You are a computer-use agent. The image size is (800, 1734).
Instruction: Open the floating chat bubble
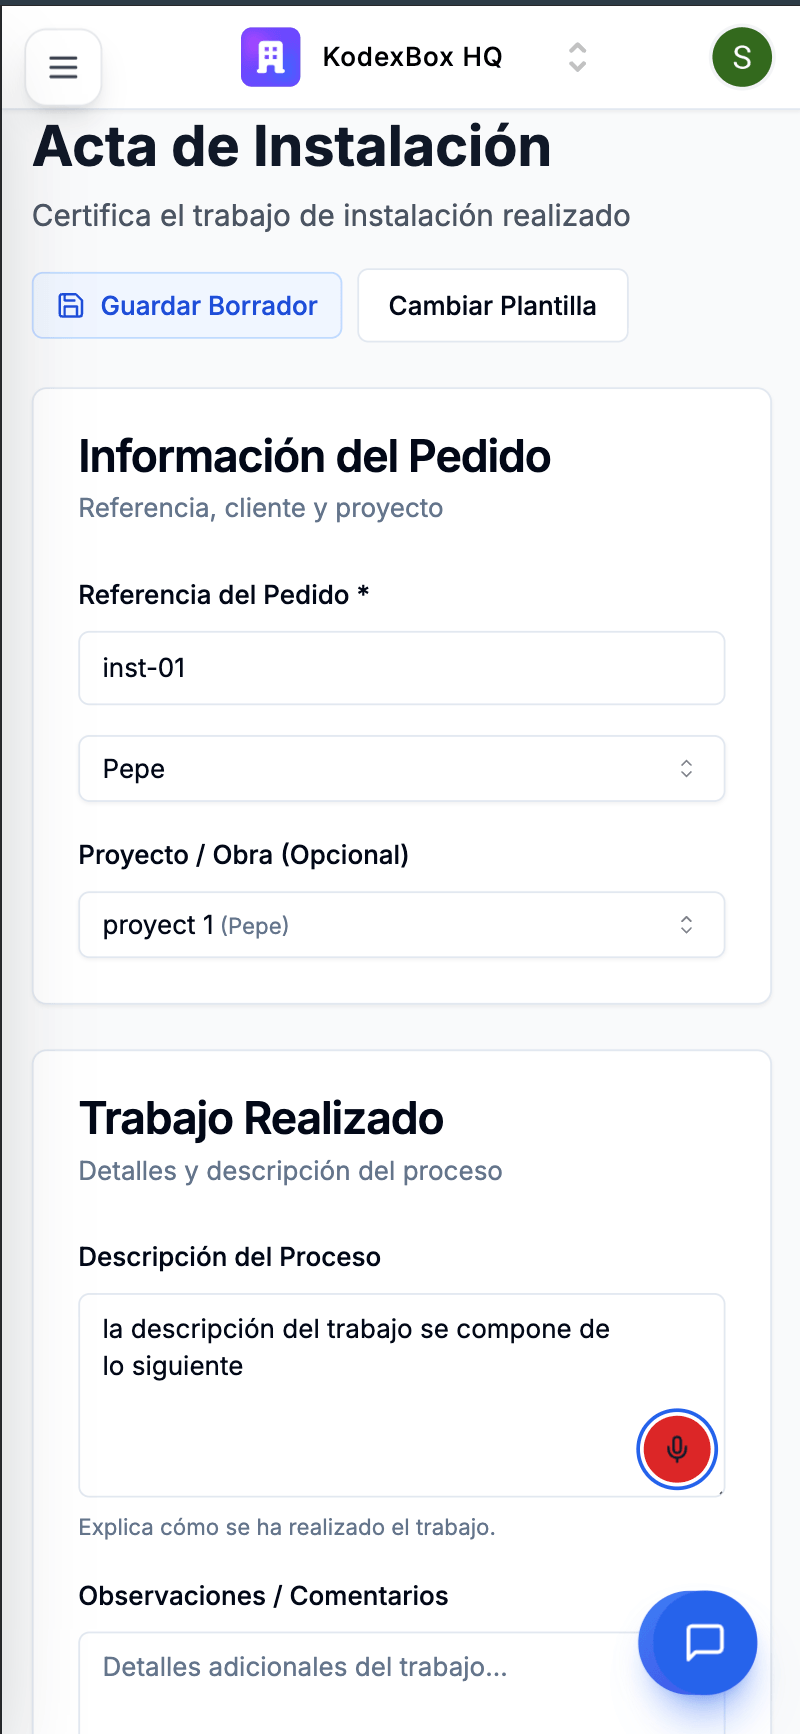click(704, 1641)
